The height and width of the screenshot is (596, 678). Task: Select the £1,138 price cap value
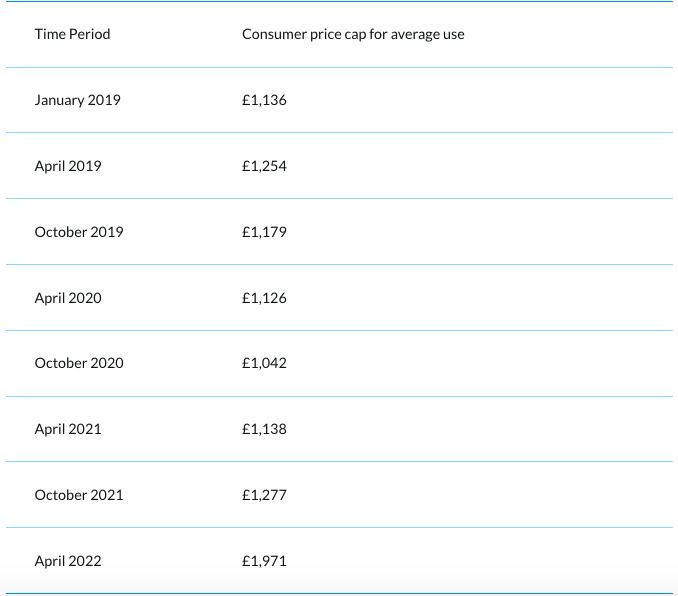tap(264, 429)
